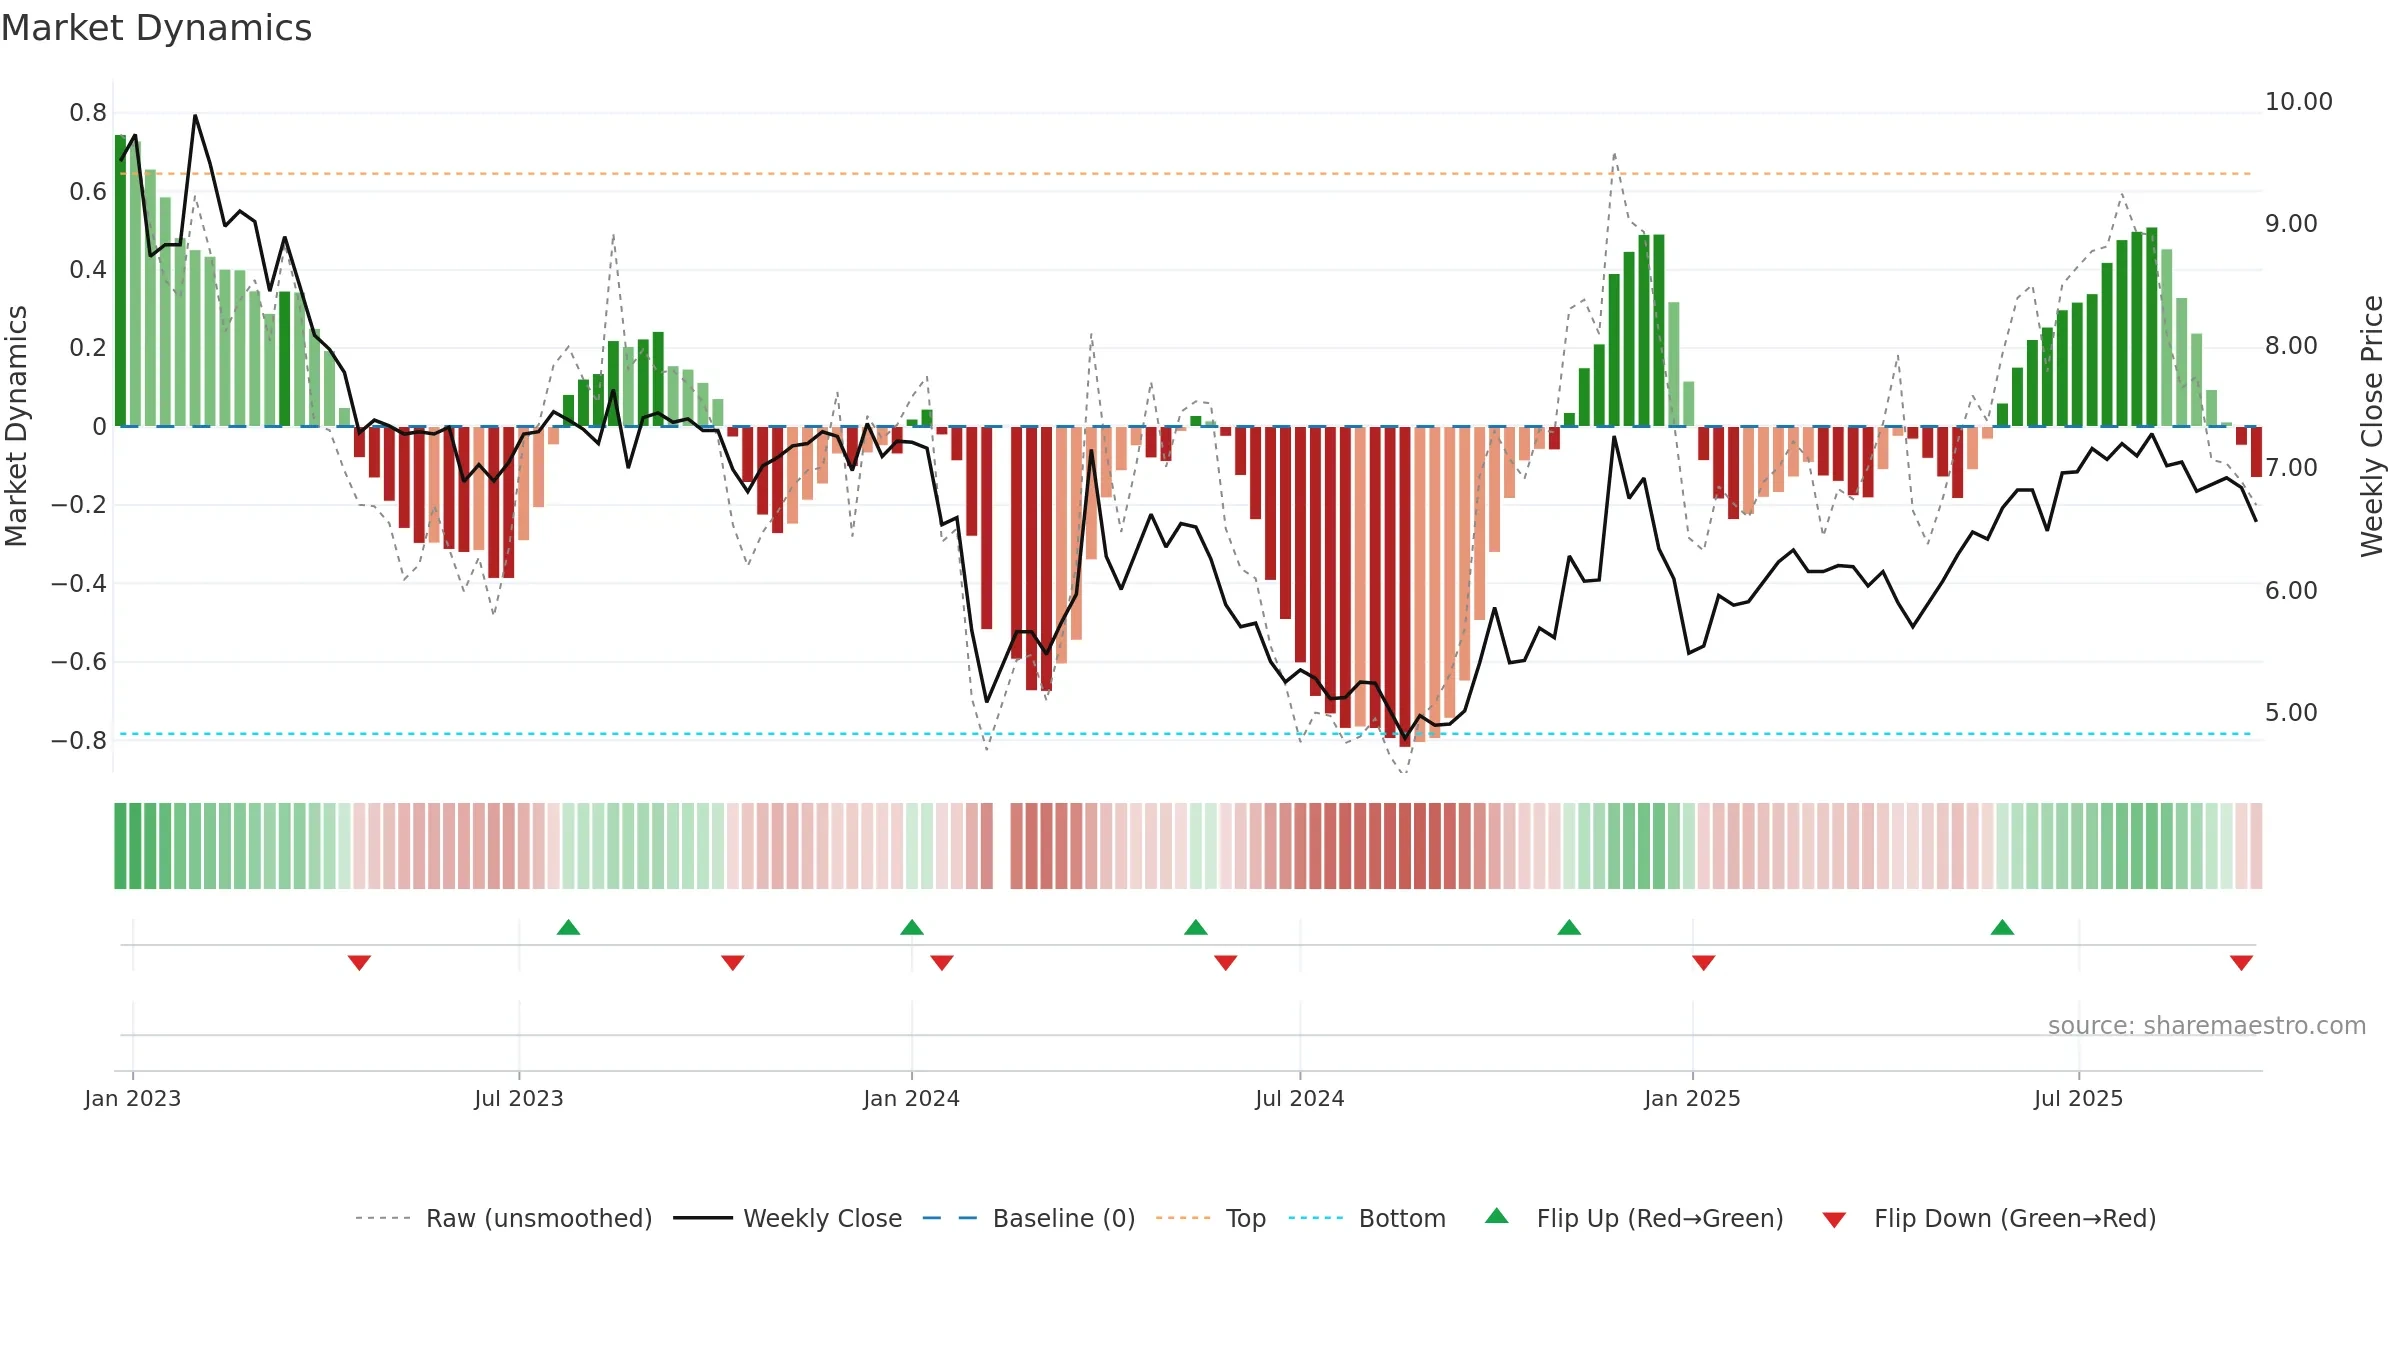Click the Jan 2023 x-axis label
This screenshot has height=1350, width=2400.
(133, 1098)
